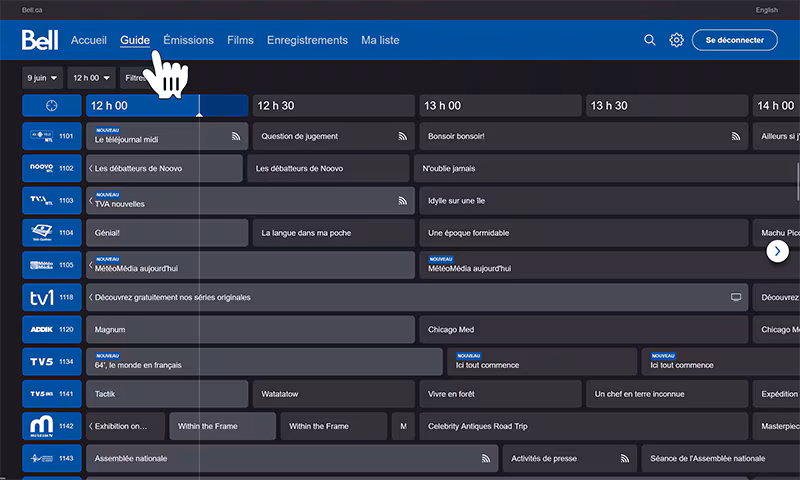Open Idylle sur une île program
The image size is (800, 480).
pos(609,200)
